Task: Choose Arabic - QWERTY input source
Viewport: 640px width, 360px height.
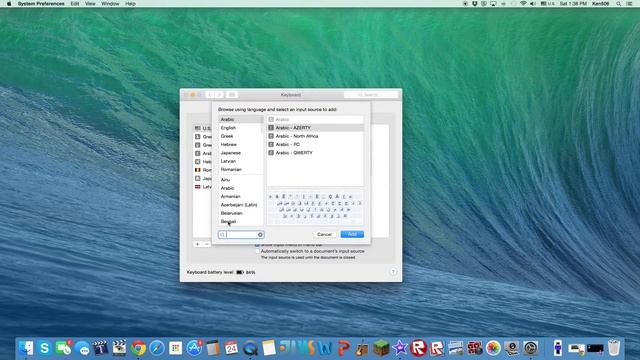Action: click(315, 153)
